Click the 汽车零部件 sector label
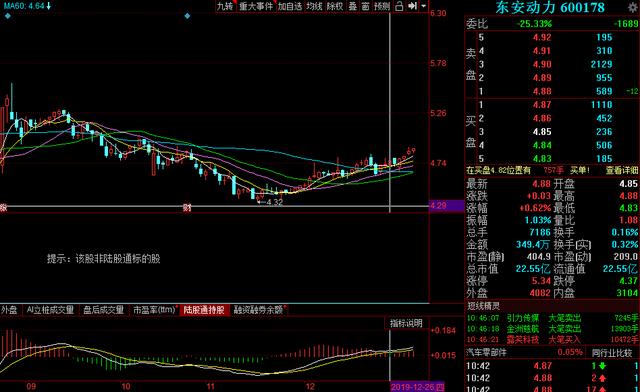 point(486,352)
